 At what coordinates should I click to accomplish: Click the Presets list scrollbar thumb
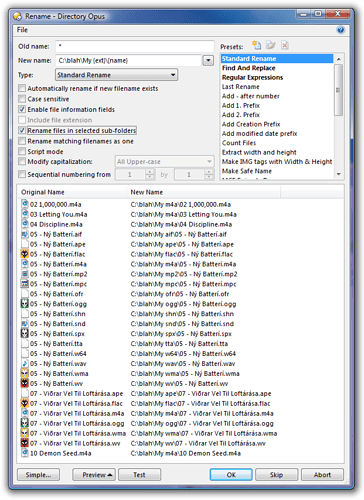pyautogui.click(x=338, y=90)
